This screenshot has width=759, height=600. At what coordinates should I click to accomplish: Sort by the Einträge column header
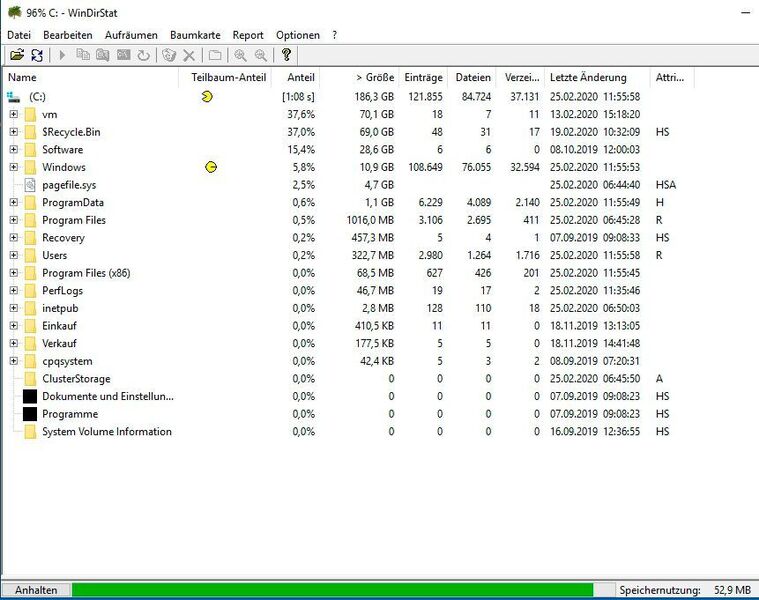424,77
